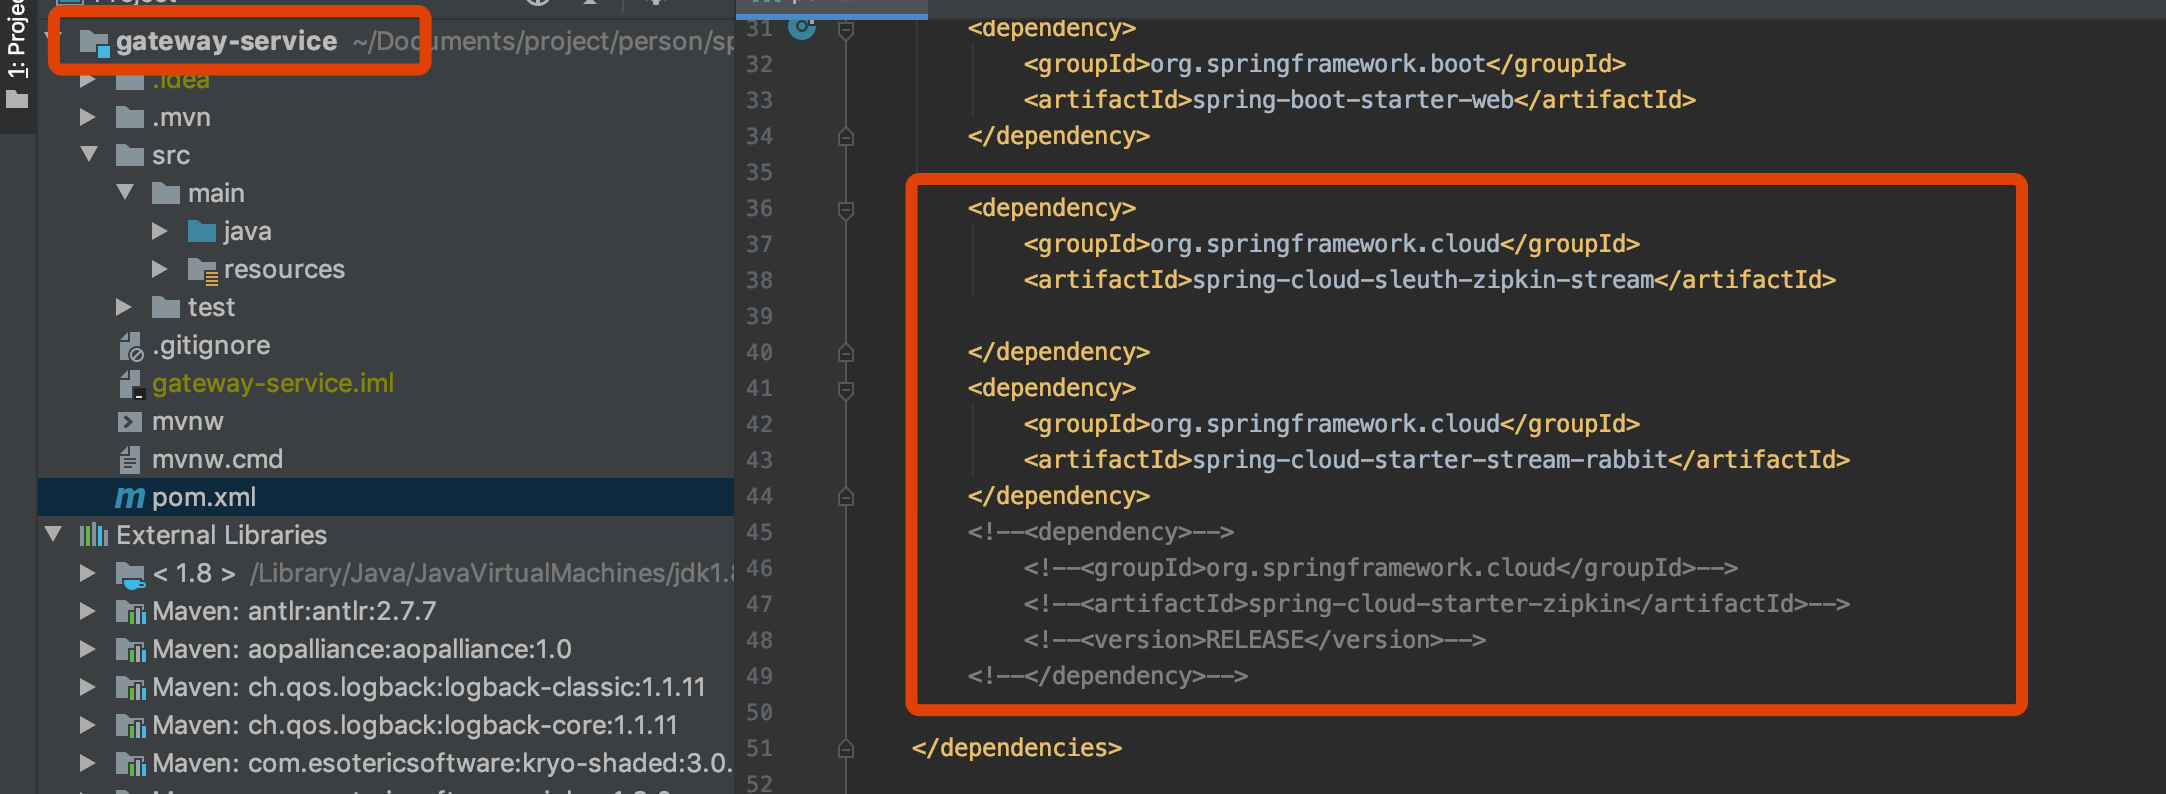
Task: Toggle fold marker at line 36
Action: (x=846, y=209)
